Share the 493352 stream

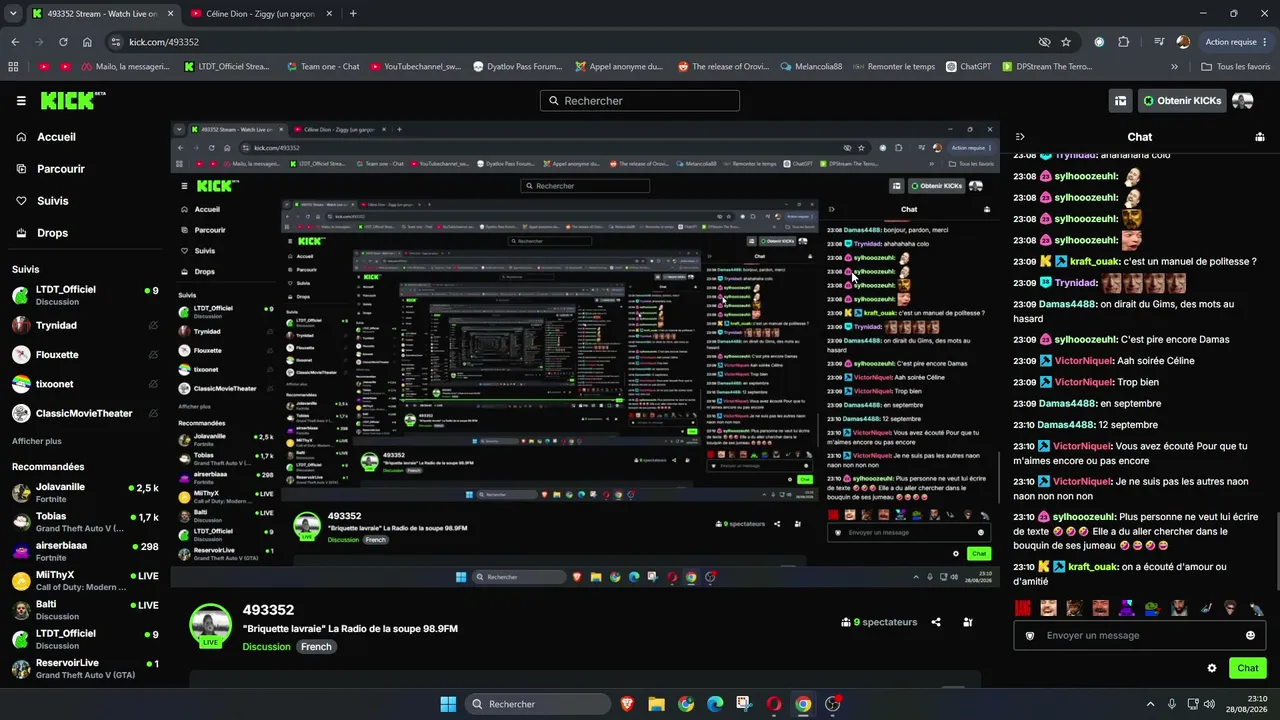coord(936,622)
